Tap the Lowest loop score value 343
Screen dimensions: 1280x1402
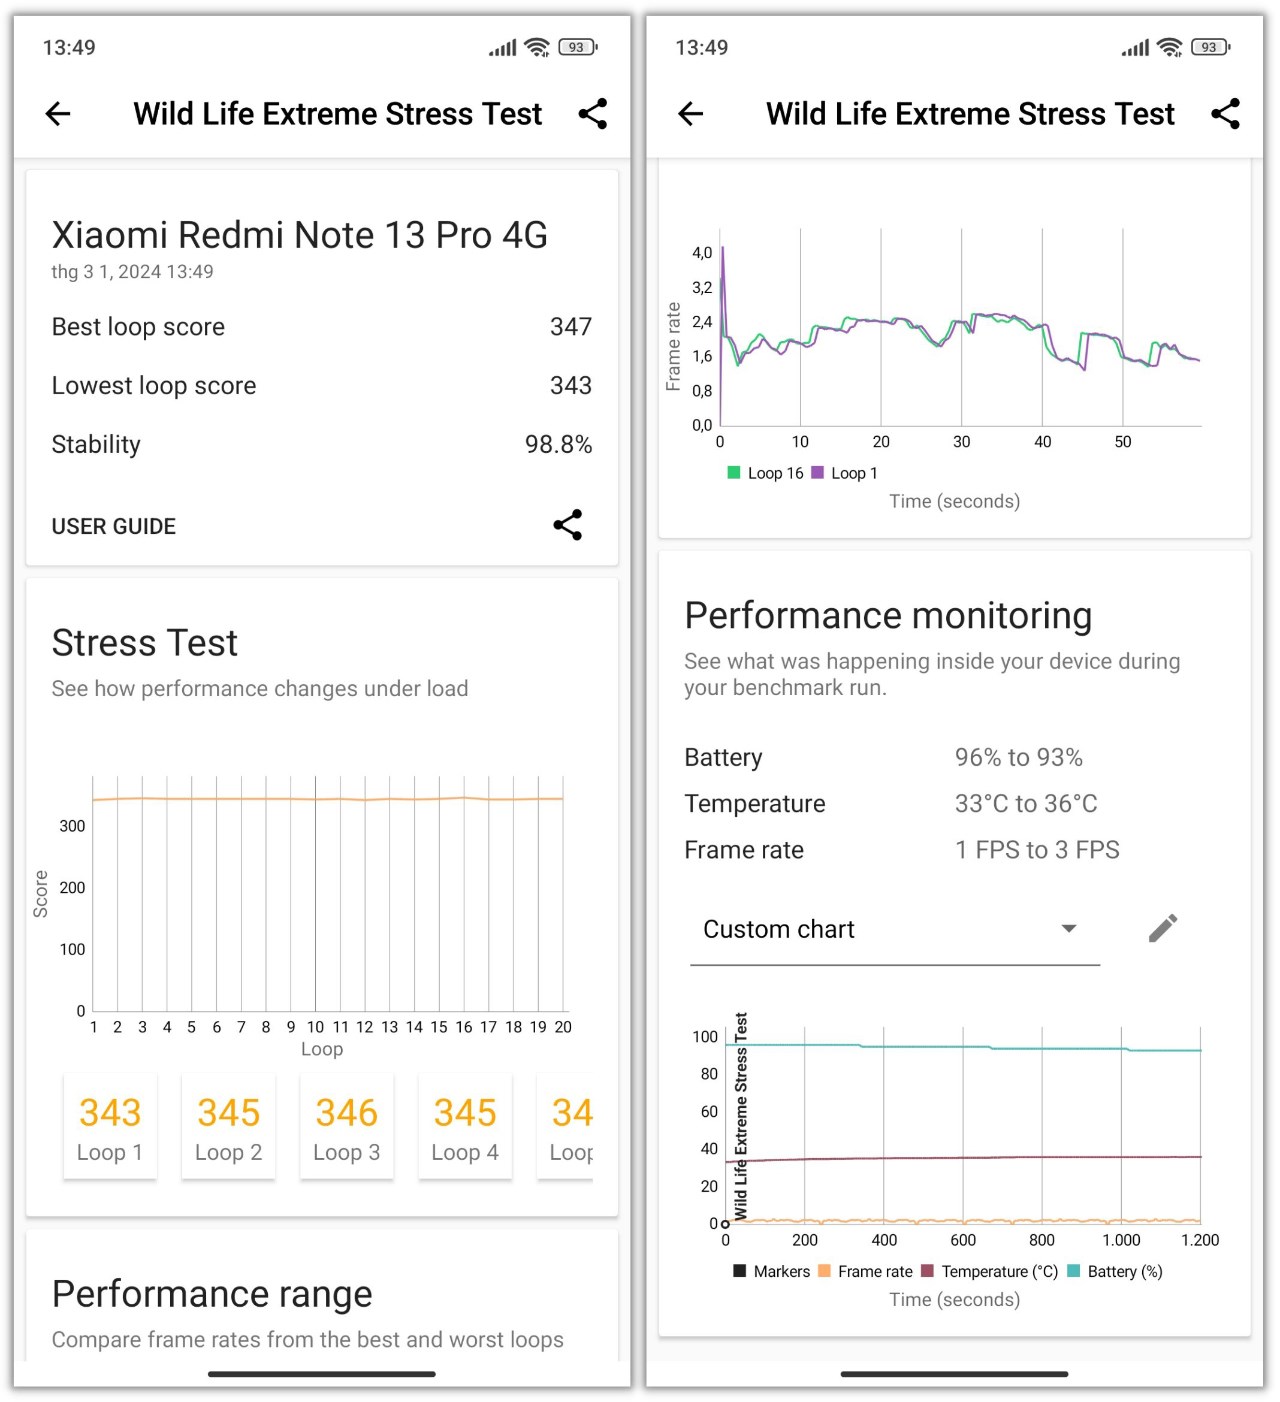coord(571,386)
